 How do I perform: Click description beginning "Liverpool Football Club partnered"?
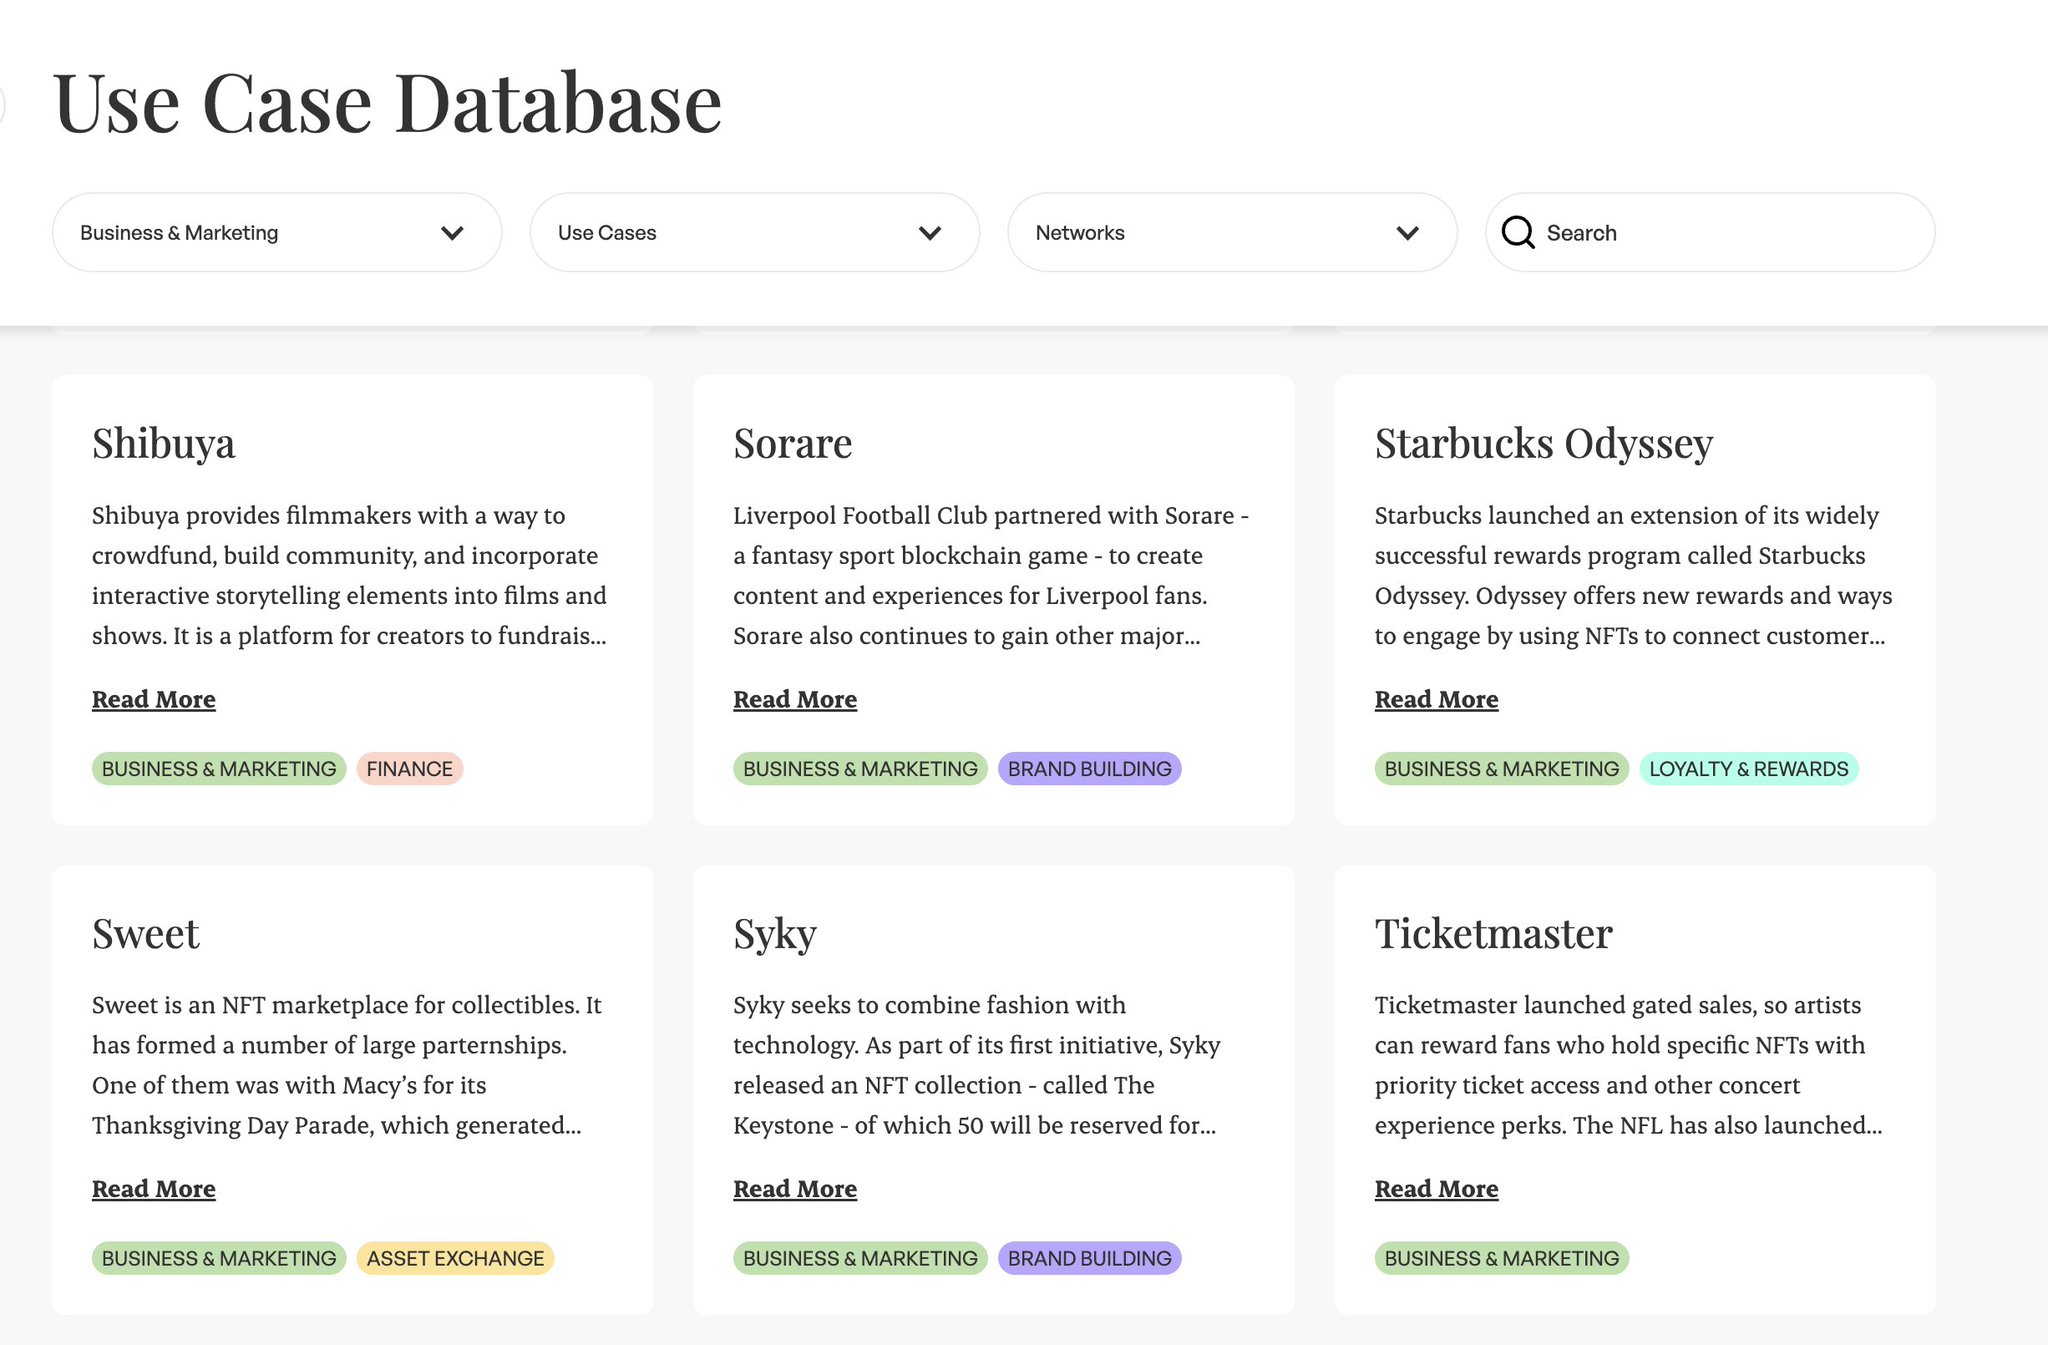991,575
